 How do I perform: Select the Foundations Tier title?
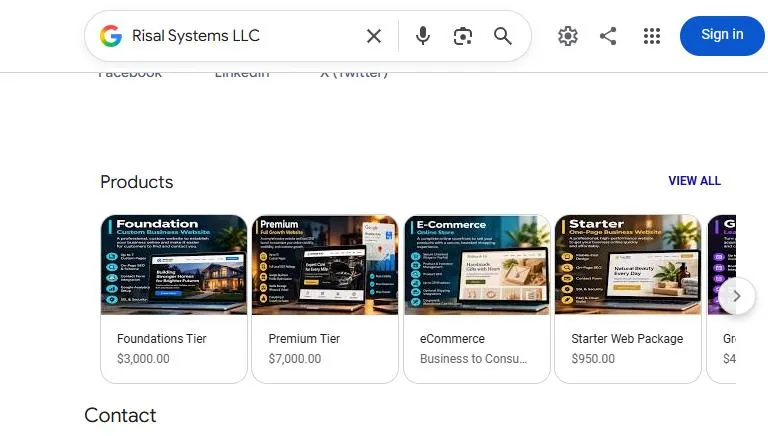tap(162, 339)
